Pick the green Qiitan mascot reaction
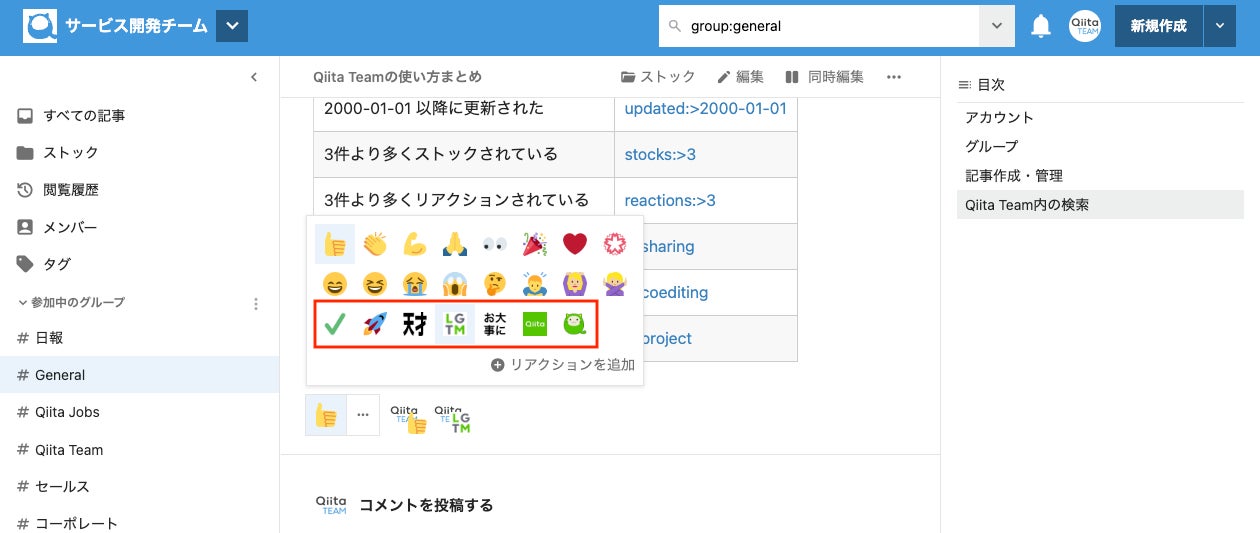 pos(574,324)
